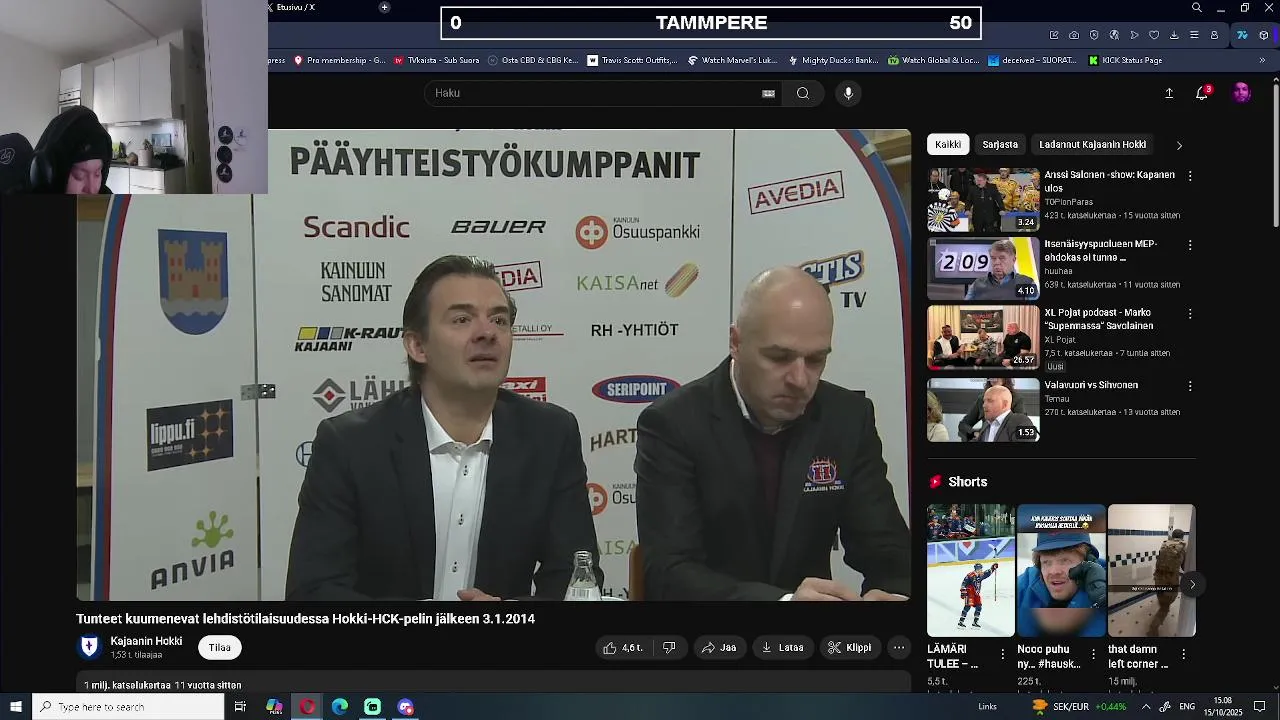Screen dimensions: 1280x720
Task: Open XL Pojat podcast video thumbnail
Action: (983, 338)
